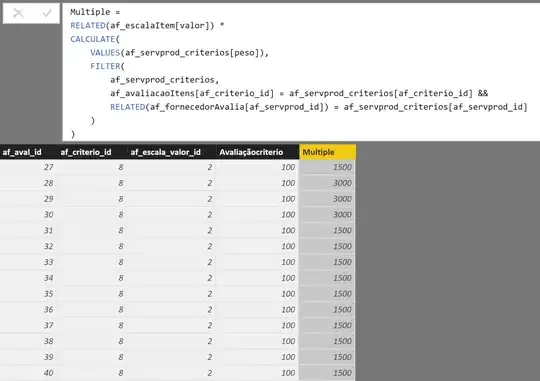Select Multiple value 1500 in row 35
Viewport: 540px width, 381px height.
[x=328, y=294]
